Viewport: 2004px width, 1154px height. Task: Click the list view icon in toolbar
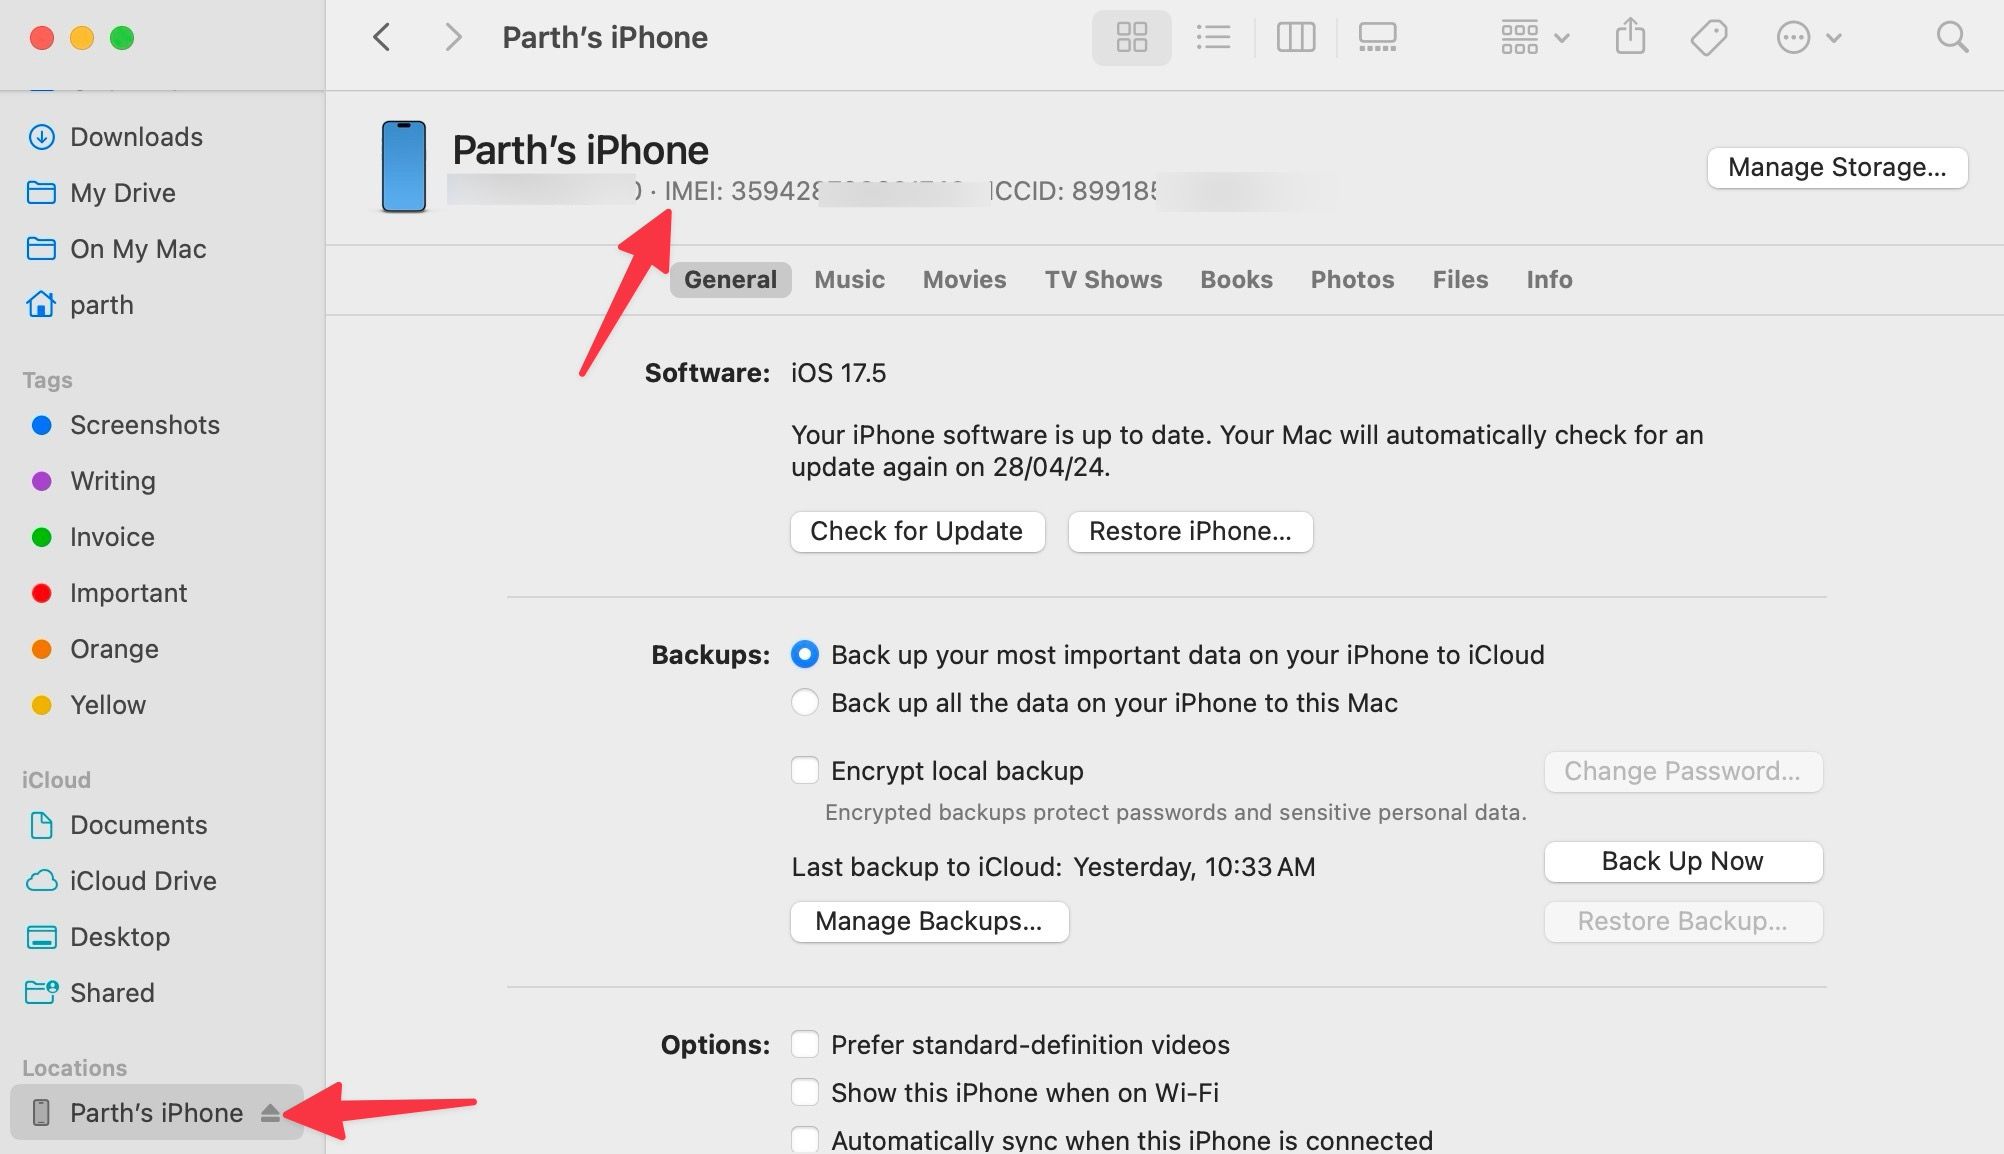(x=1211, y=37)
